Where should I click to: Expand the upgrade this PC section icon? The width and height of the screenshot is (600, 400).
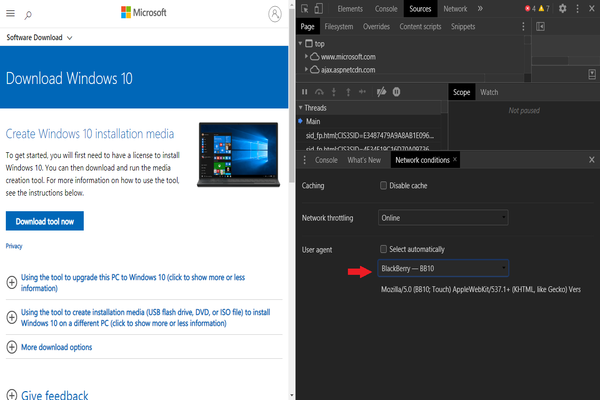click(12, 282)
